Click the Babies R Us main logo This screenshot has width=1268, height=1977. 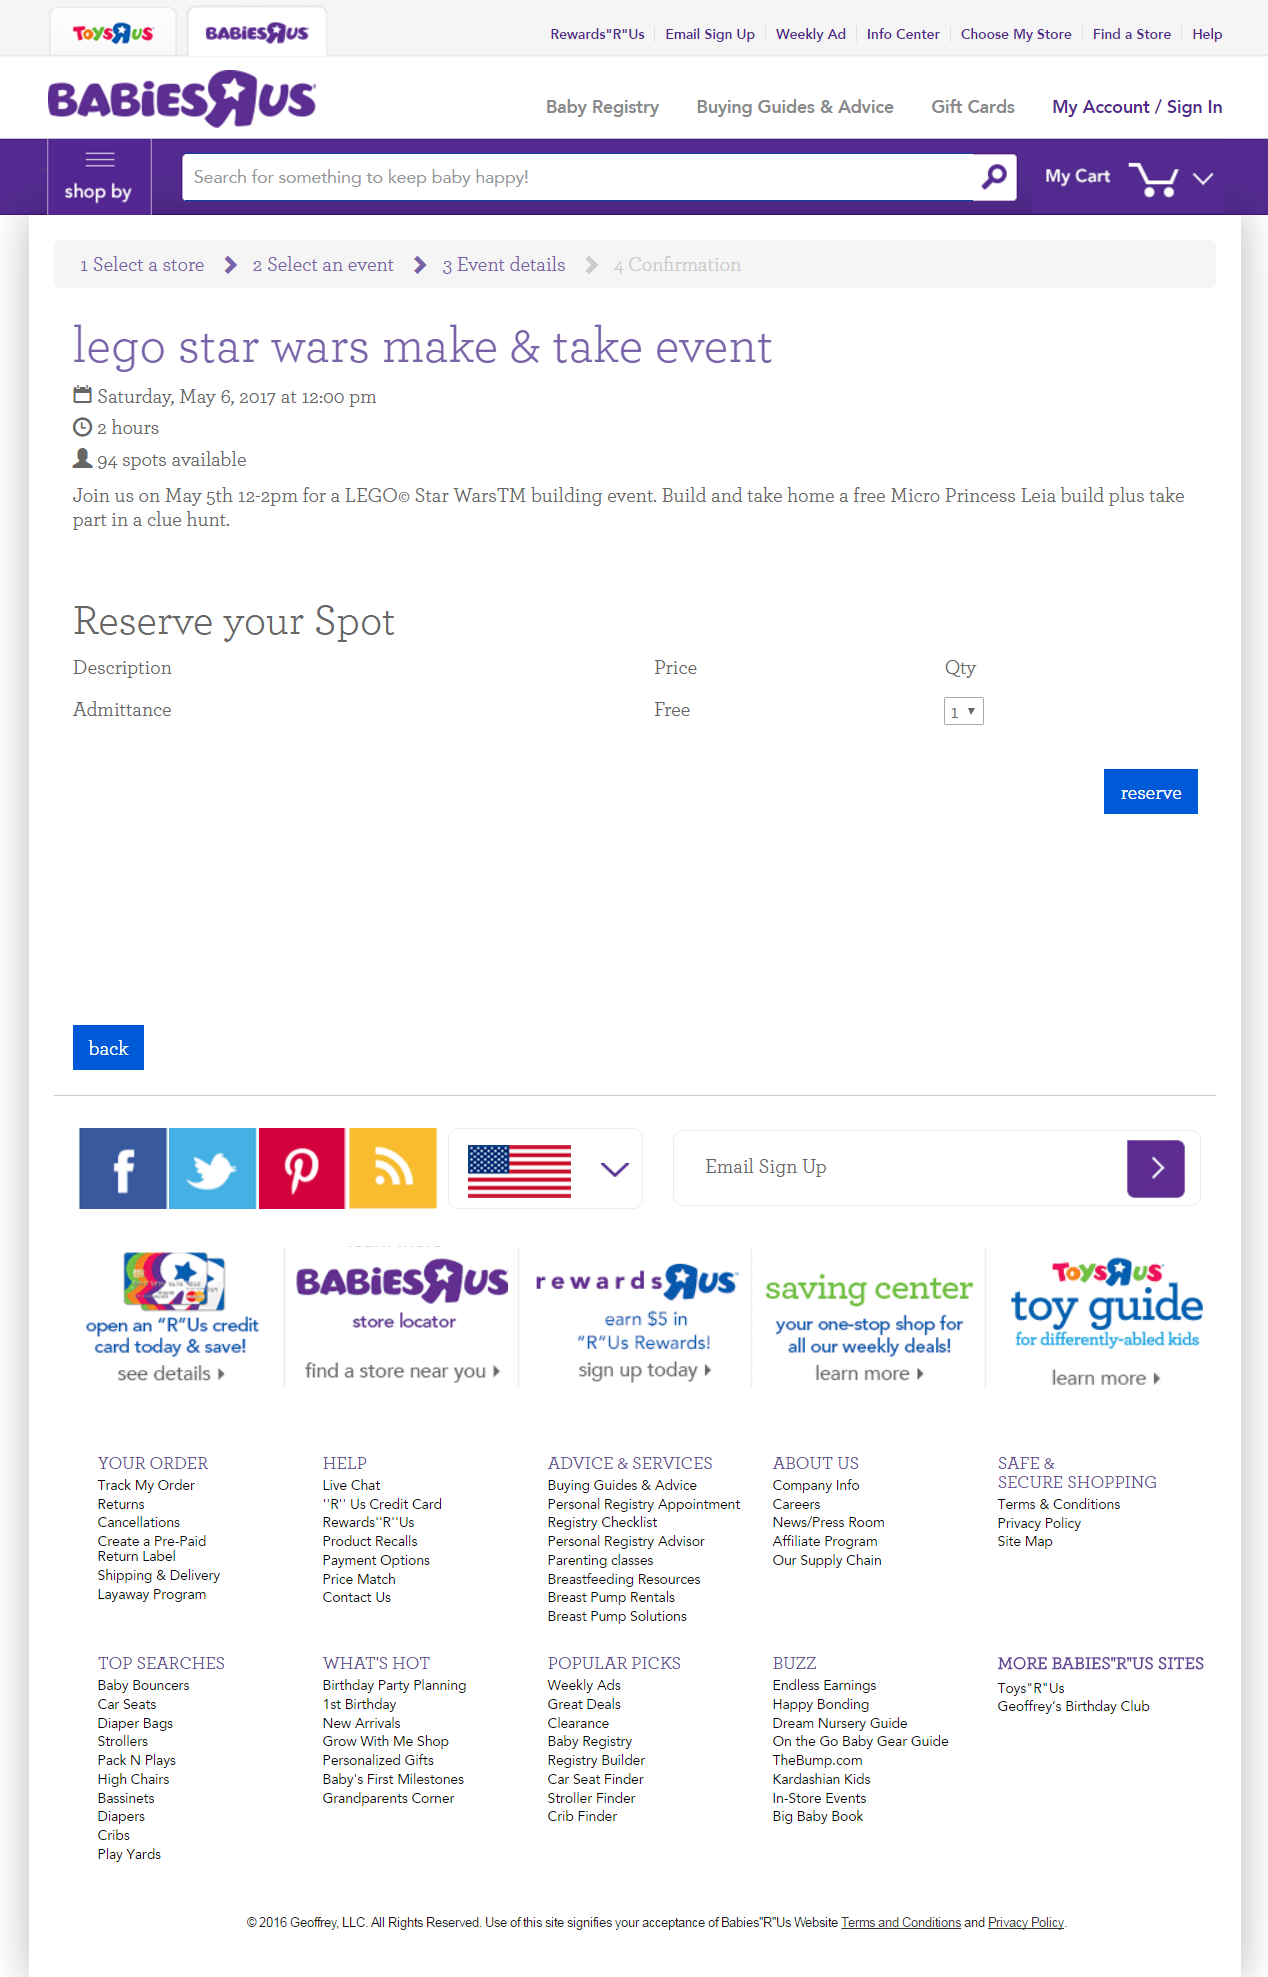click(182, 98)
